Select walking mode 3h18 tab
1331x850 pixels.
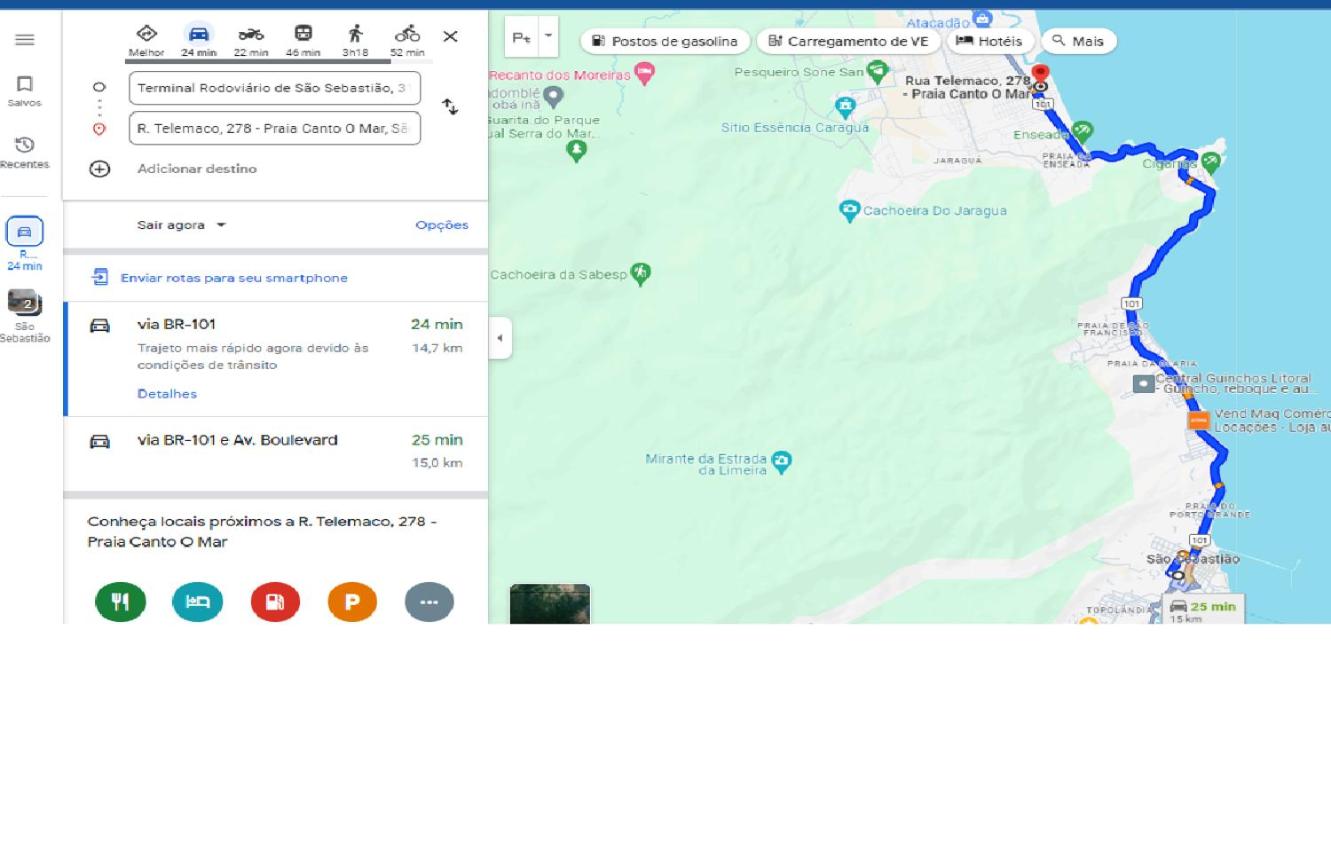click(x=355, y=41)
